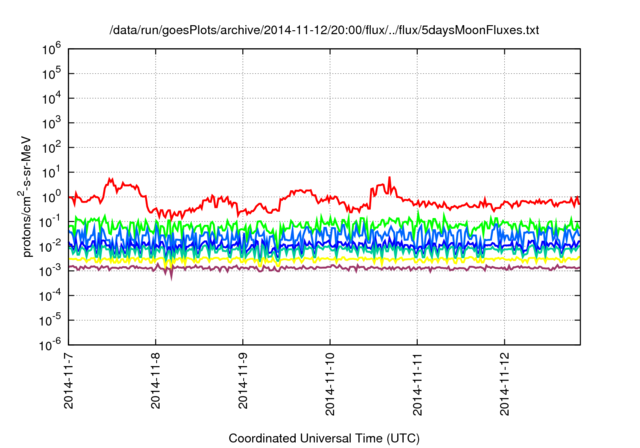Click the 2014-11-9 date label
The height and width of the screenshot is (448, 640).
[x=243, y=380]
